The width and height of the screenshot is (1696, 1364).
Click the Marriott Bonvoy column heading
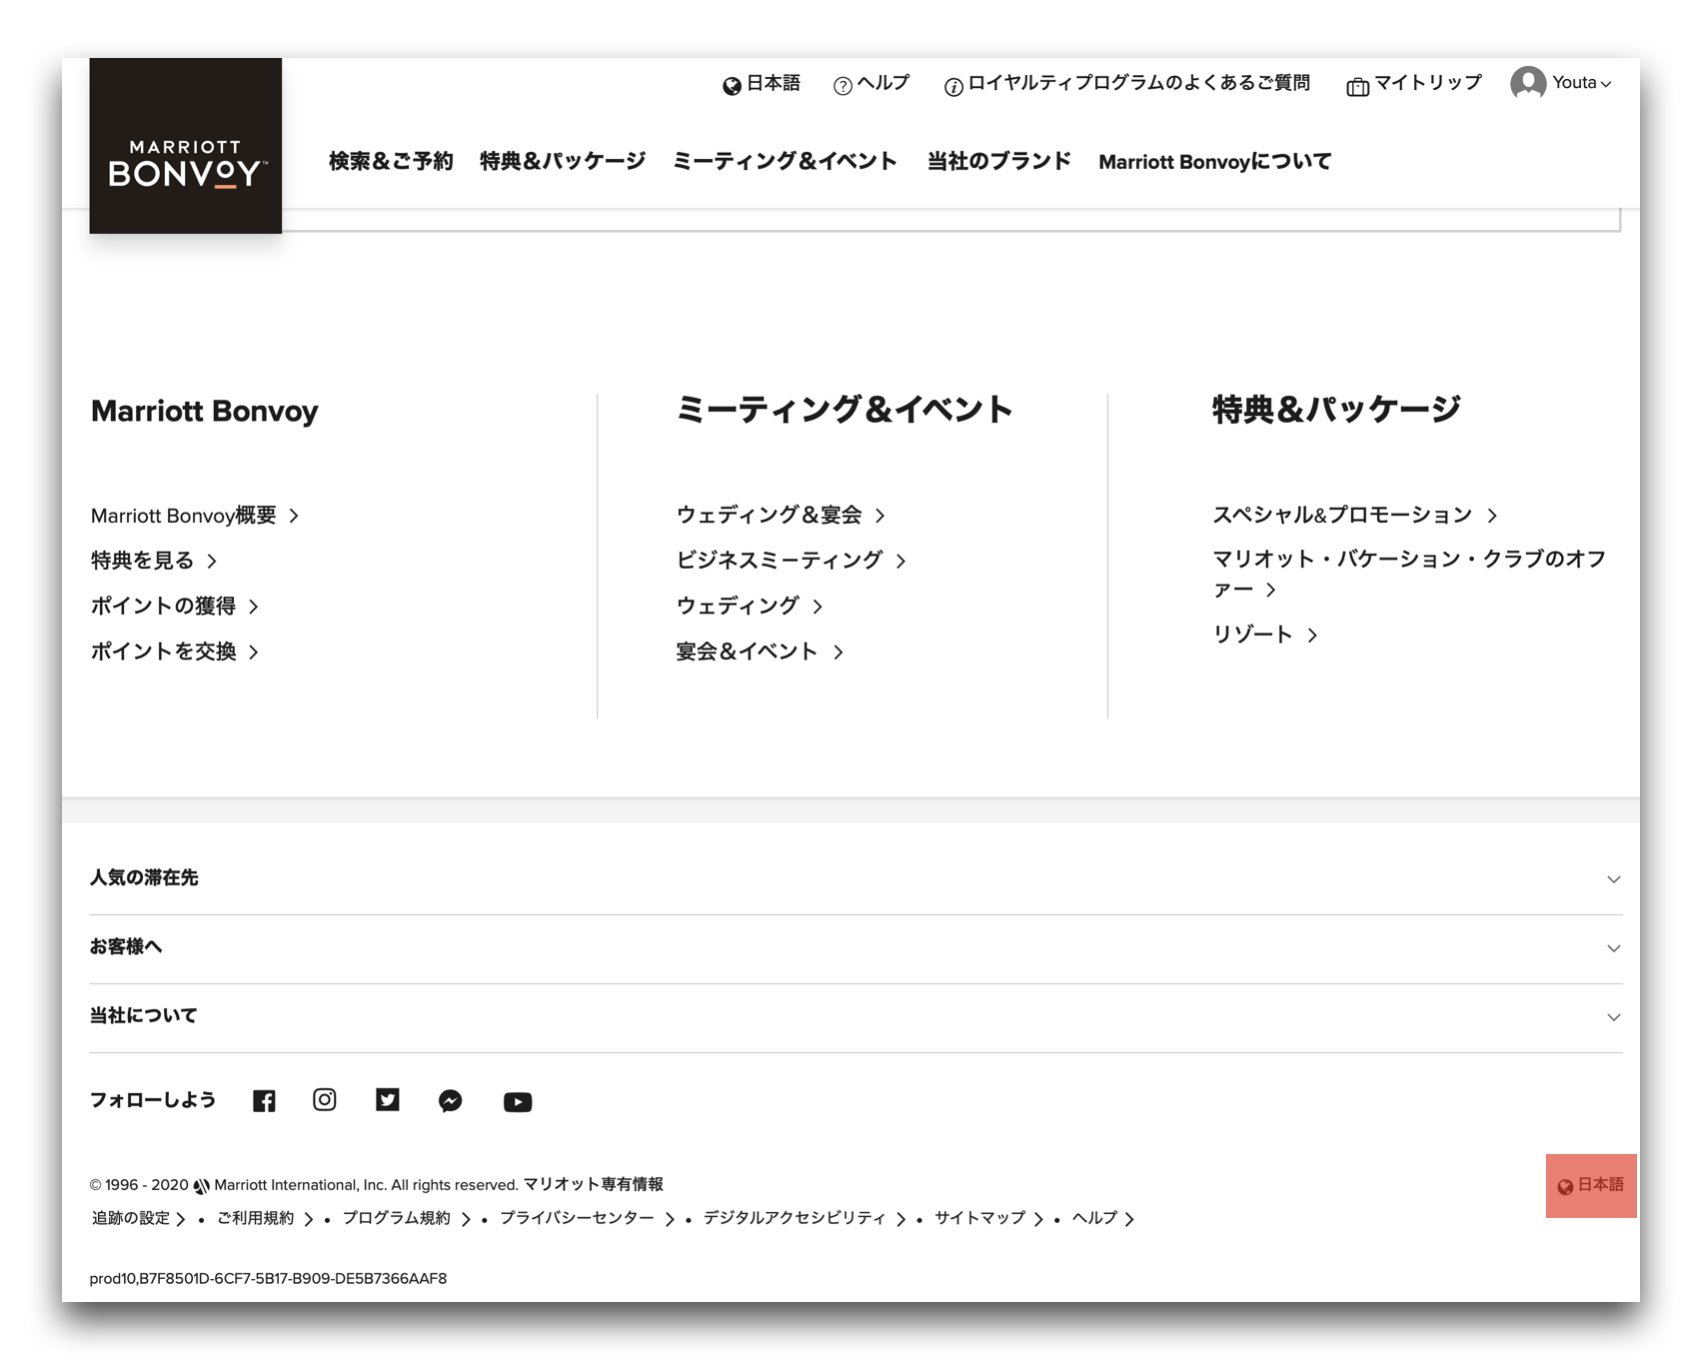204,411
